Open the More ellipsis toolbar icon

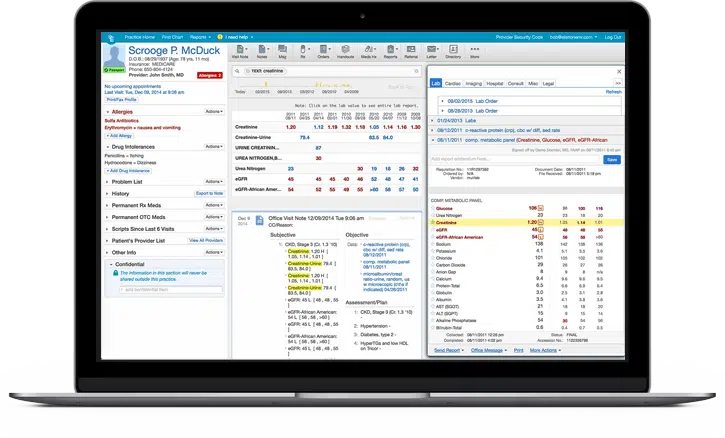pos(475,51)
